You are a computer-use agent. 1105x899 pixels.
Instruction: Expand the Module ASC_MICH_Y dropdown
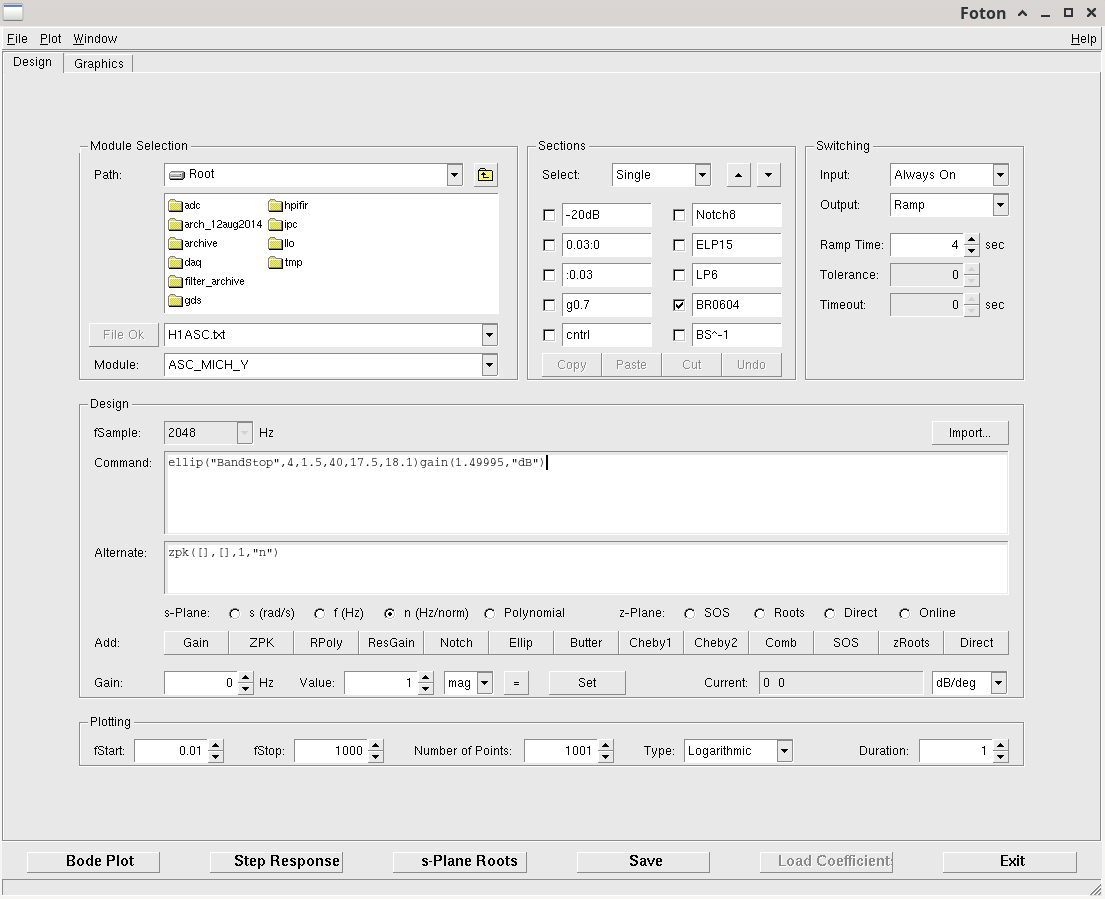point(489,365)
